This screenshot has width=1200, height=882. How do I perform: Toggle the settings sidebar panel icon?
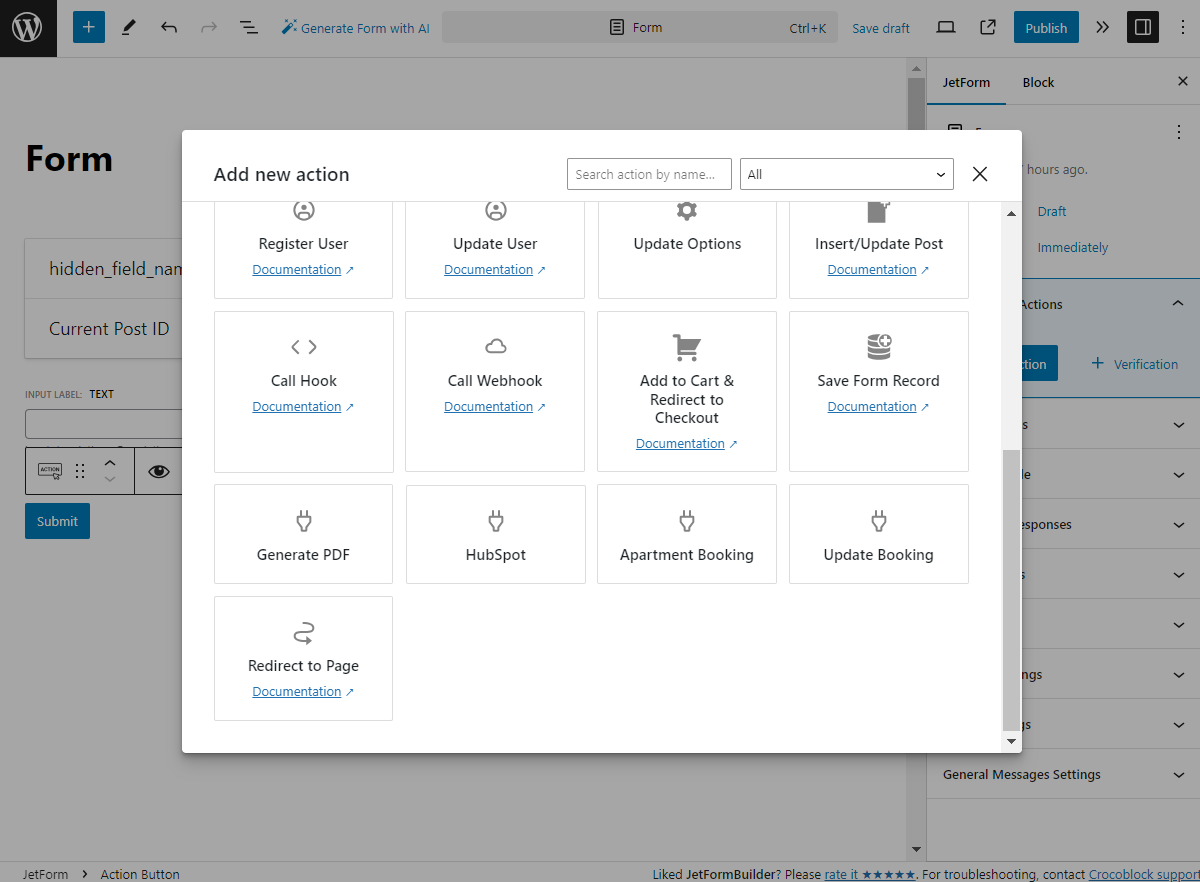(1142, 27)
